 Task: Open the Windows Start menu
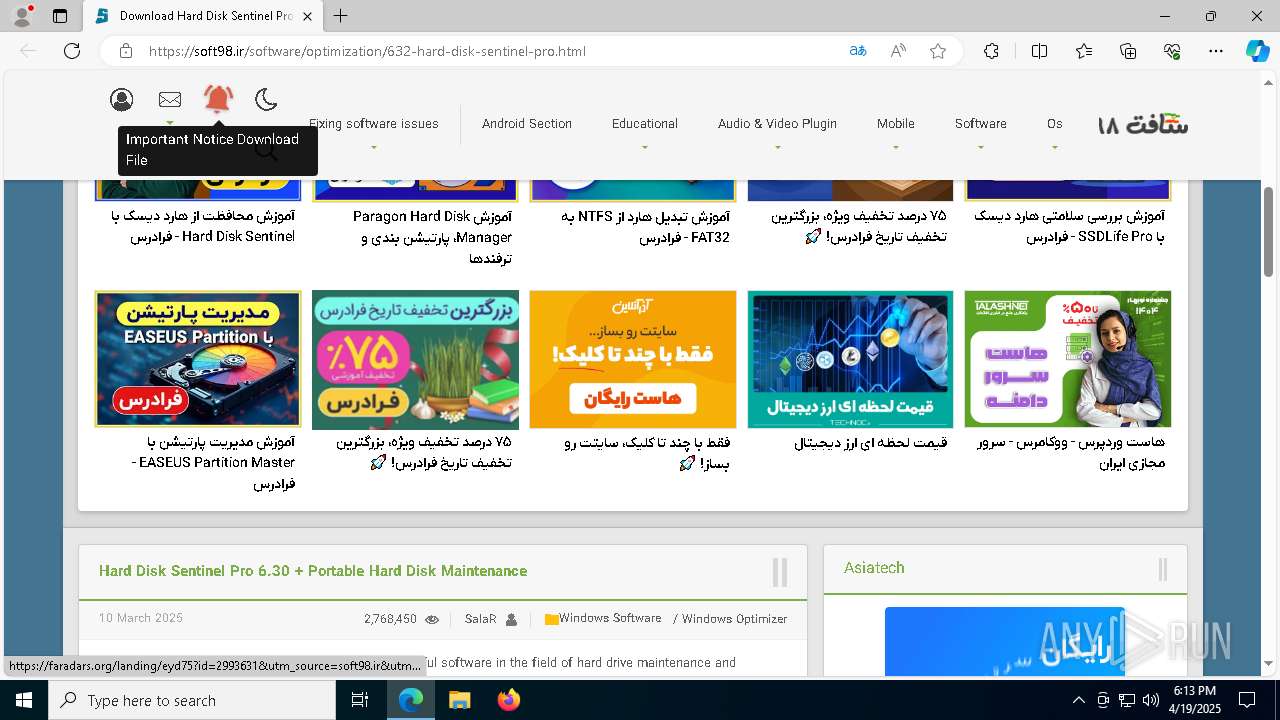[x=24, y=700]
